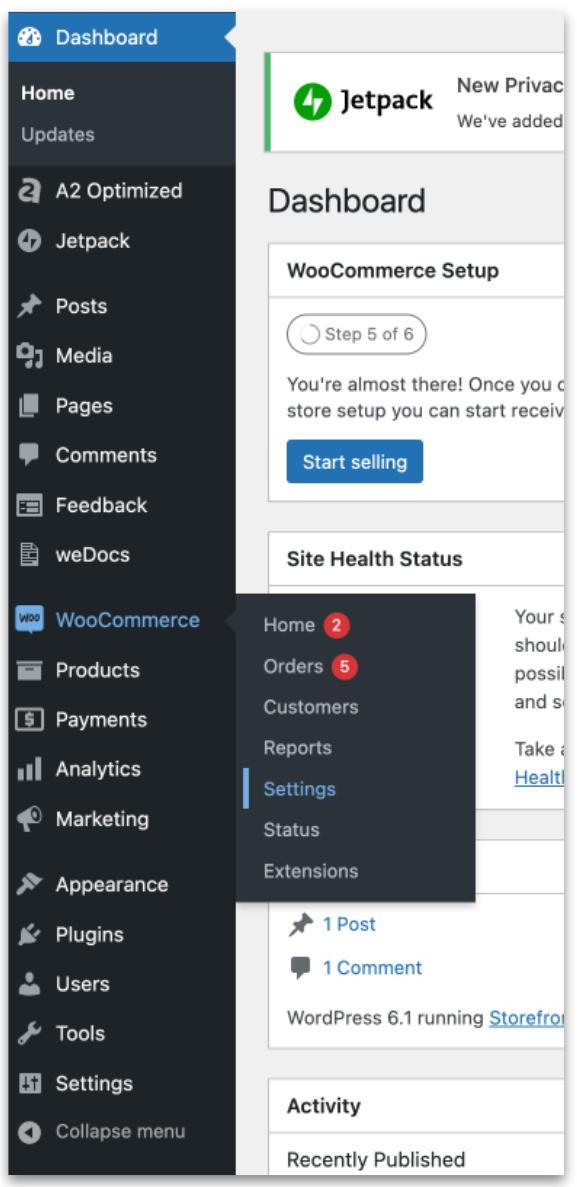The width and height of the screenshot is (577, 1187).
Task: Open Extensions in WooCommerce flyout
Action: pos(310,871)
